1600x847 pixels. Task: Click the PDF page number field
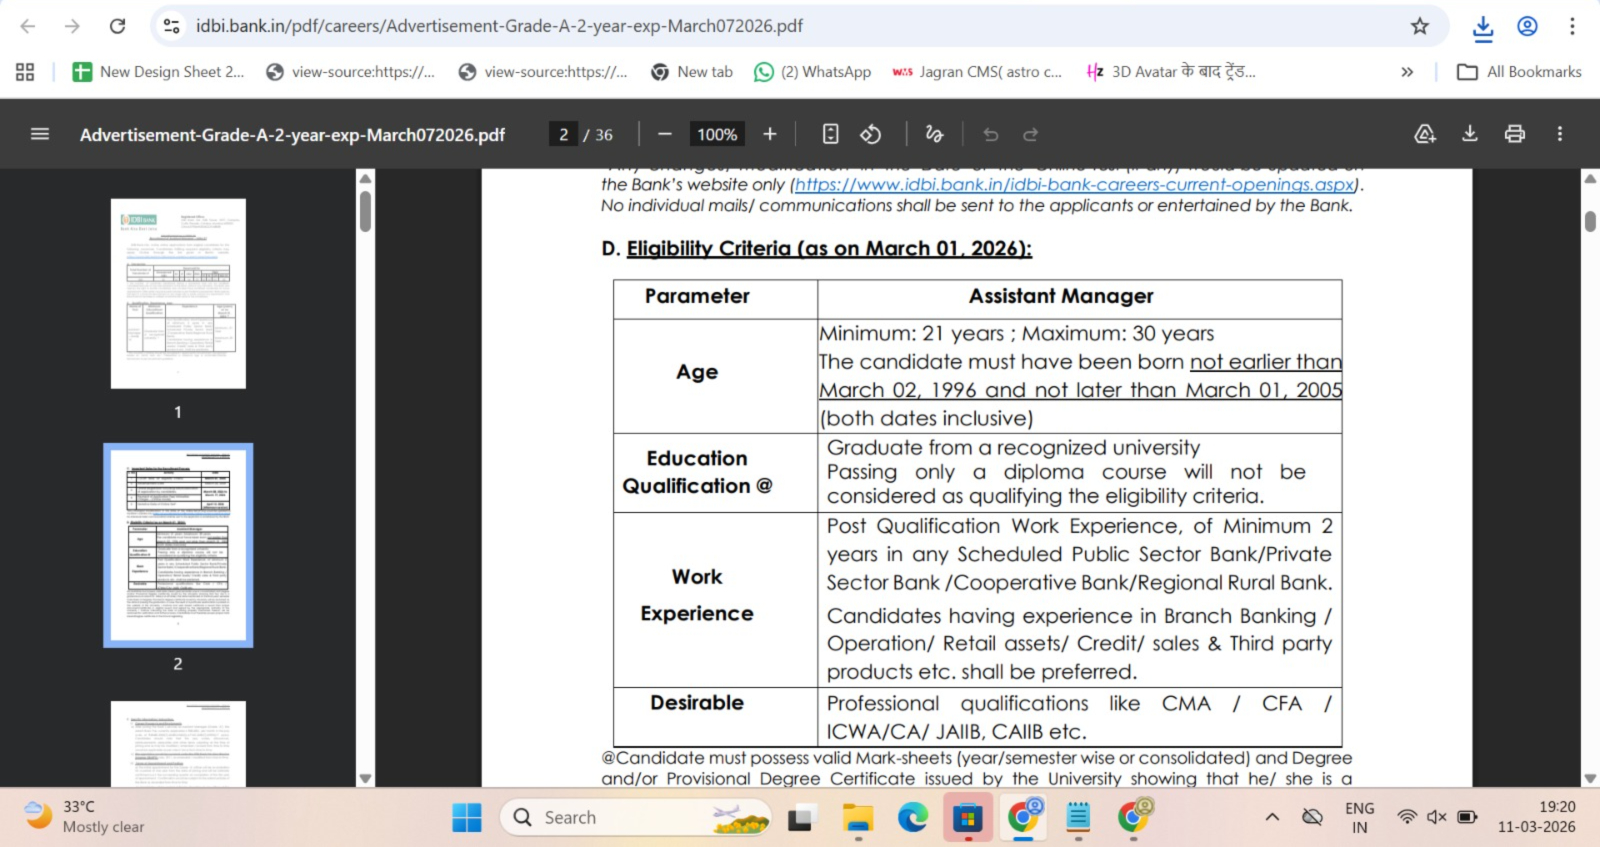click(x=563, y=135)
